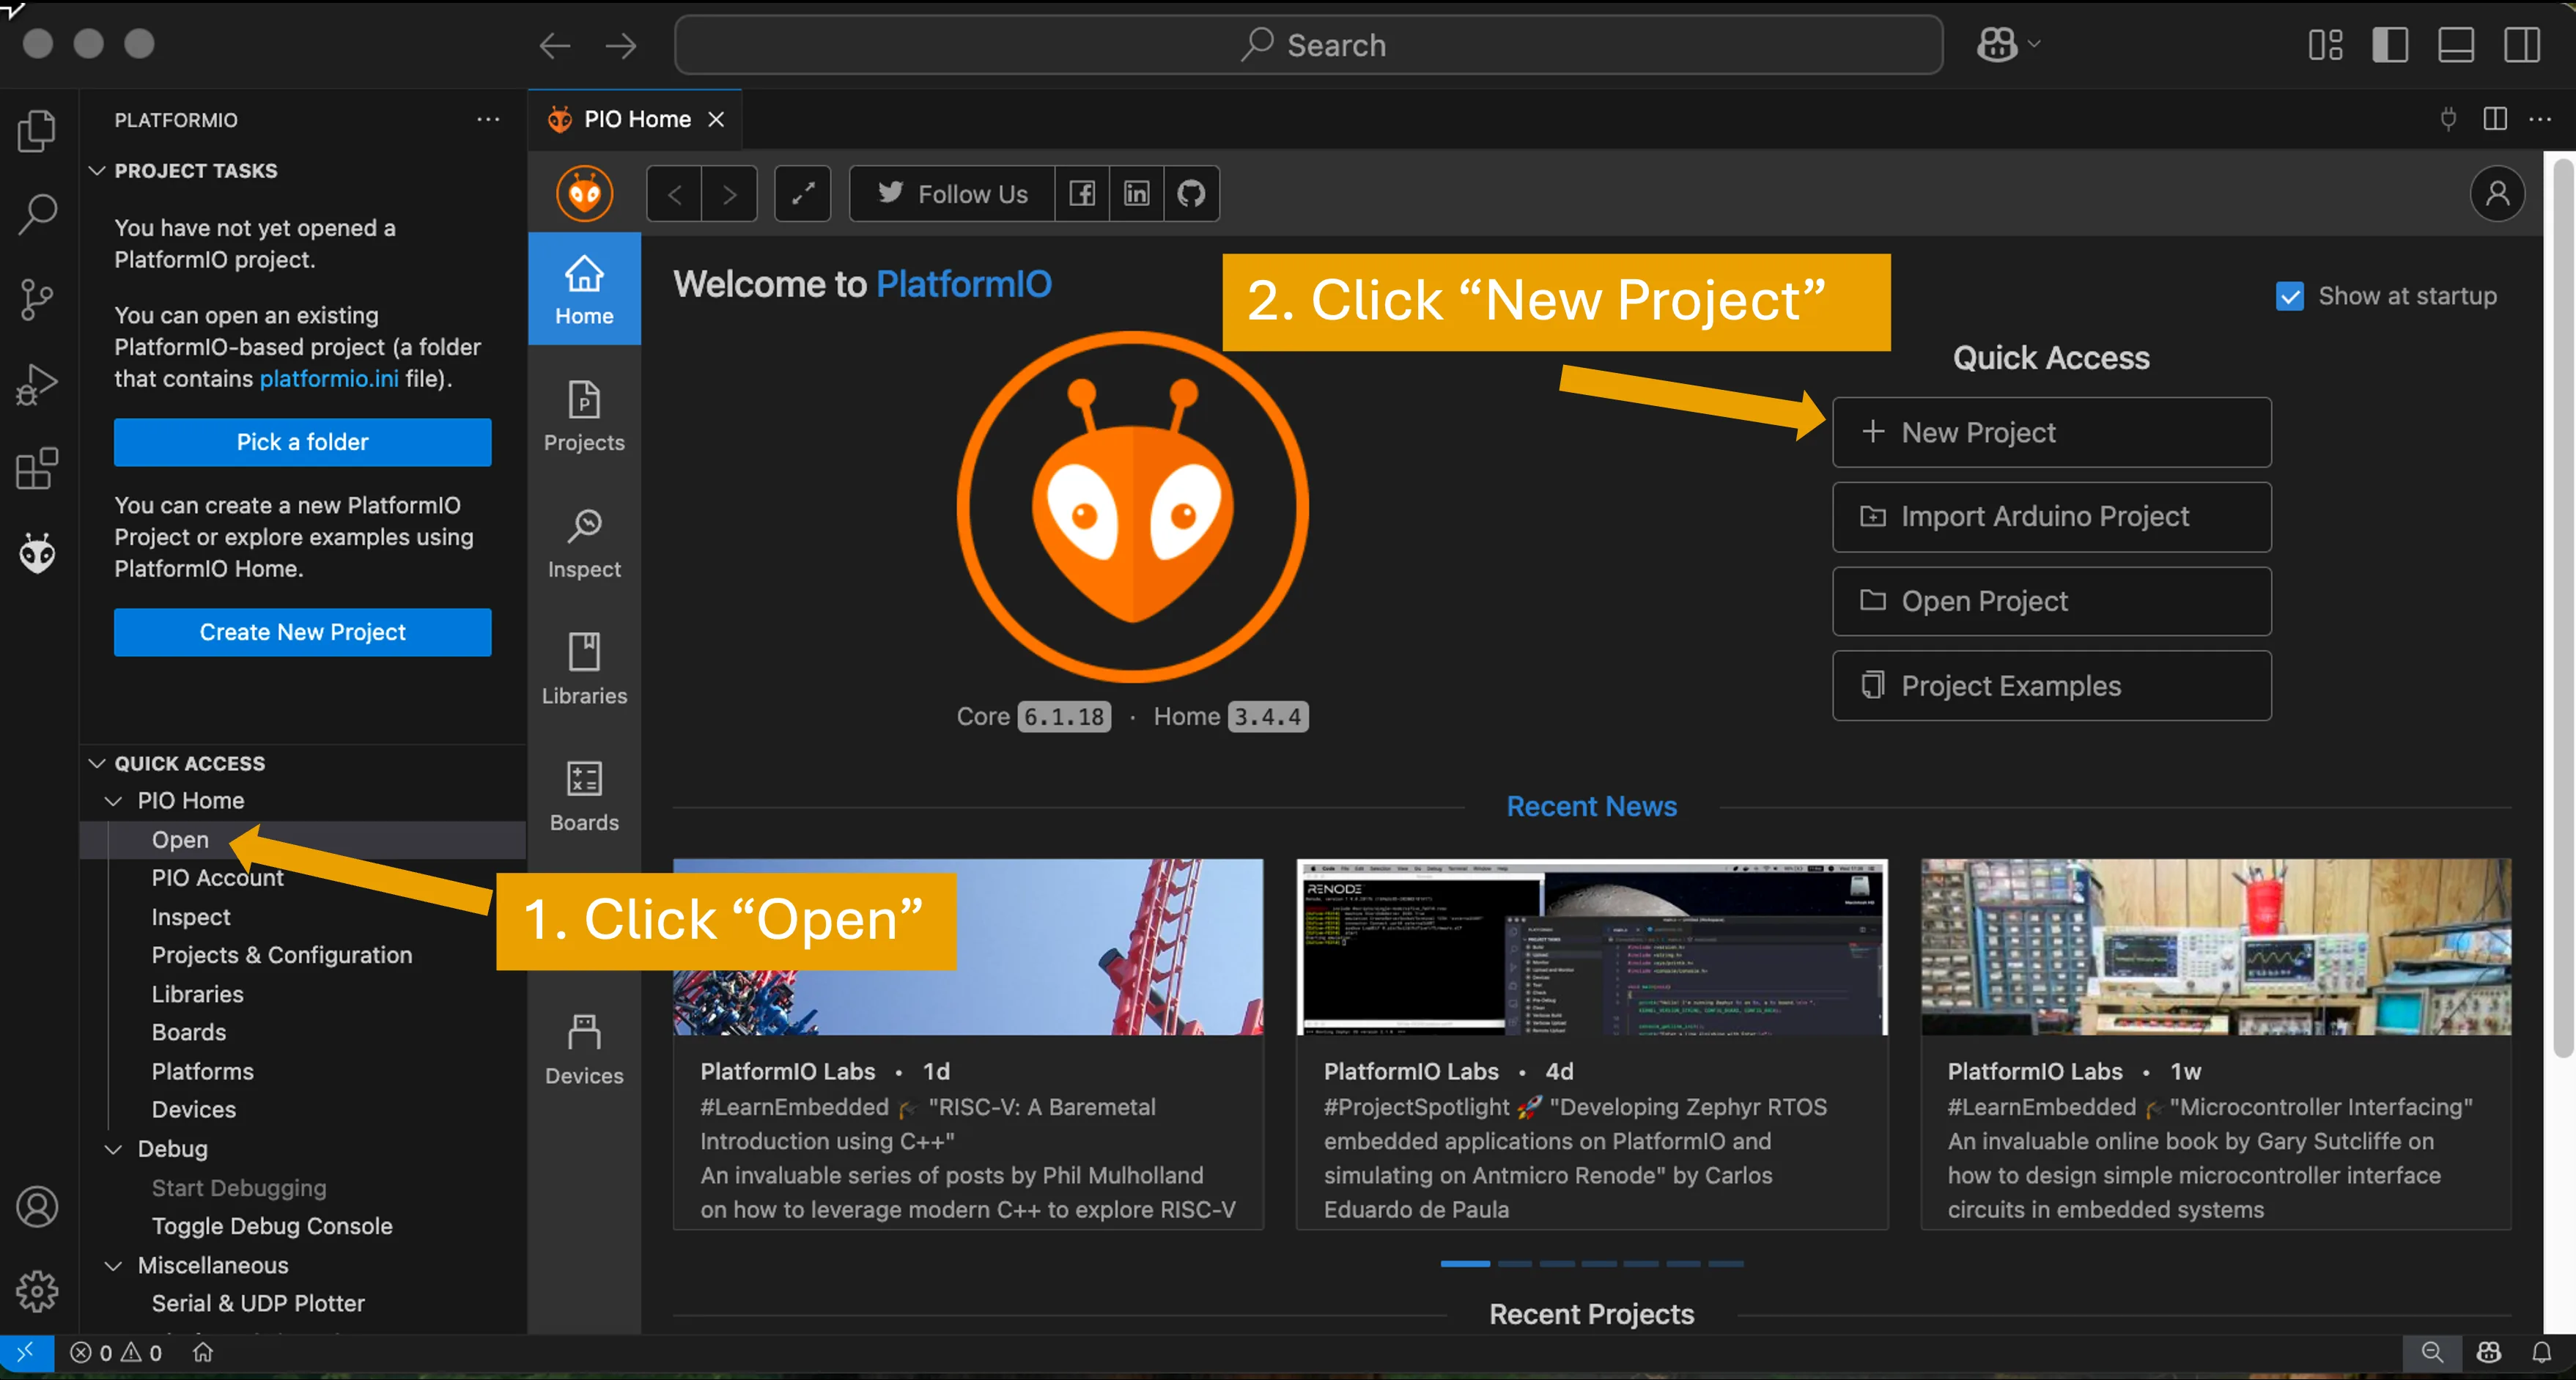Open the GitHub link icon
The width and height of the screenshot is (2576, 1380).
pyautogui.click(x=1191, y=194)
